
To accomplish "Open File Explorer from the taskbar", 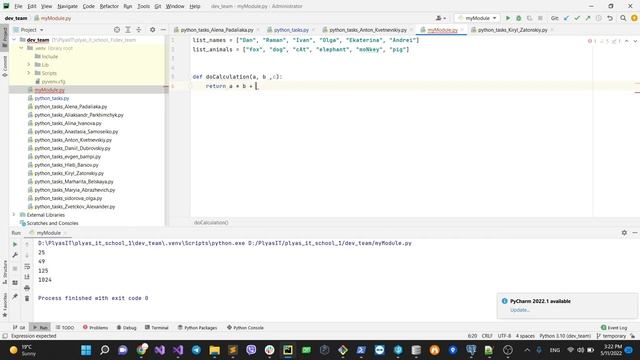I will pos(214,350).
